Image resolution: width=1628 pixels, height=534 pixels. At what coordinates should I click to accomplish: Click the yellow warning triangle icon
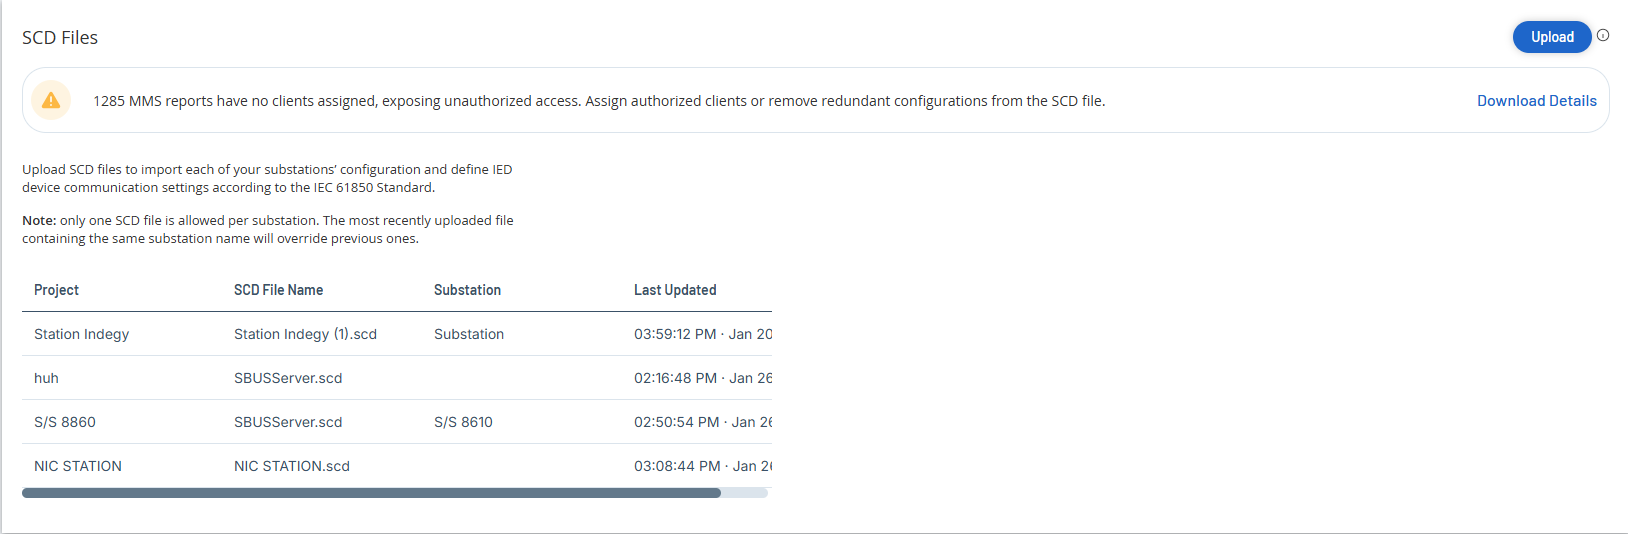click(51, 100)
